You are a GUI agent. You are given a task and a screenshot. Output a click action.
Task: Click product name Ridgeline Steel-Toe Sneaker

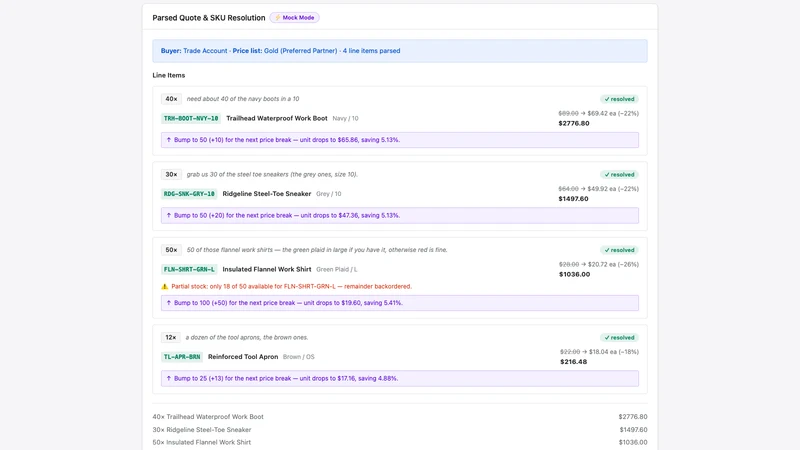coord(267,194)
